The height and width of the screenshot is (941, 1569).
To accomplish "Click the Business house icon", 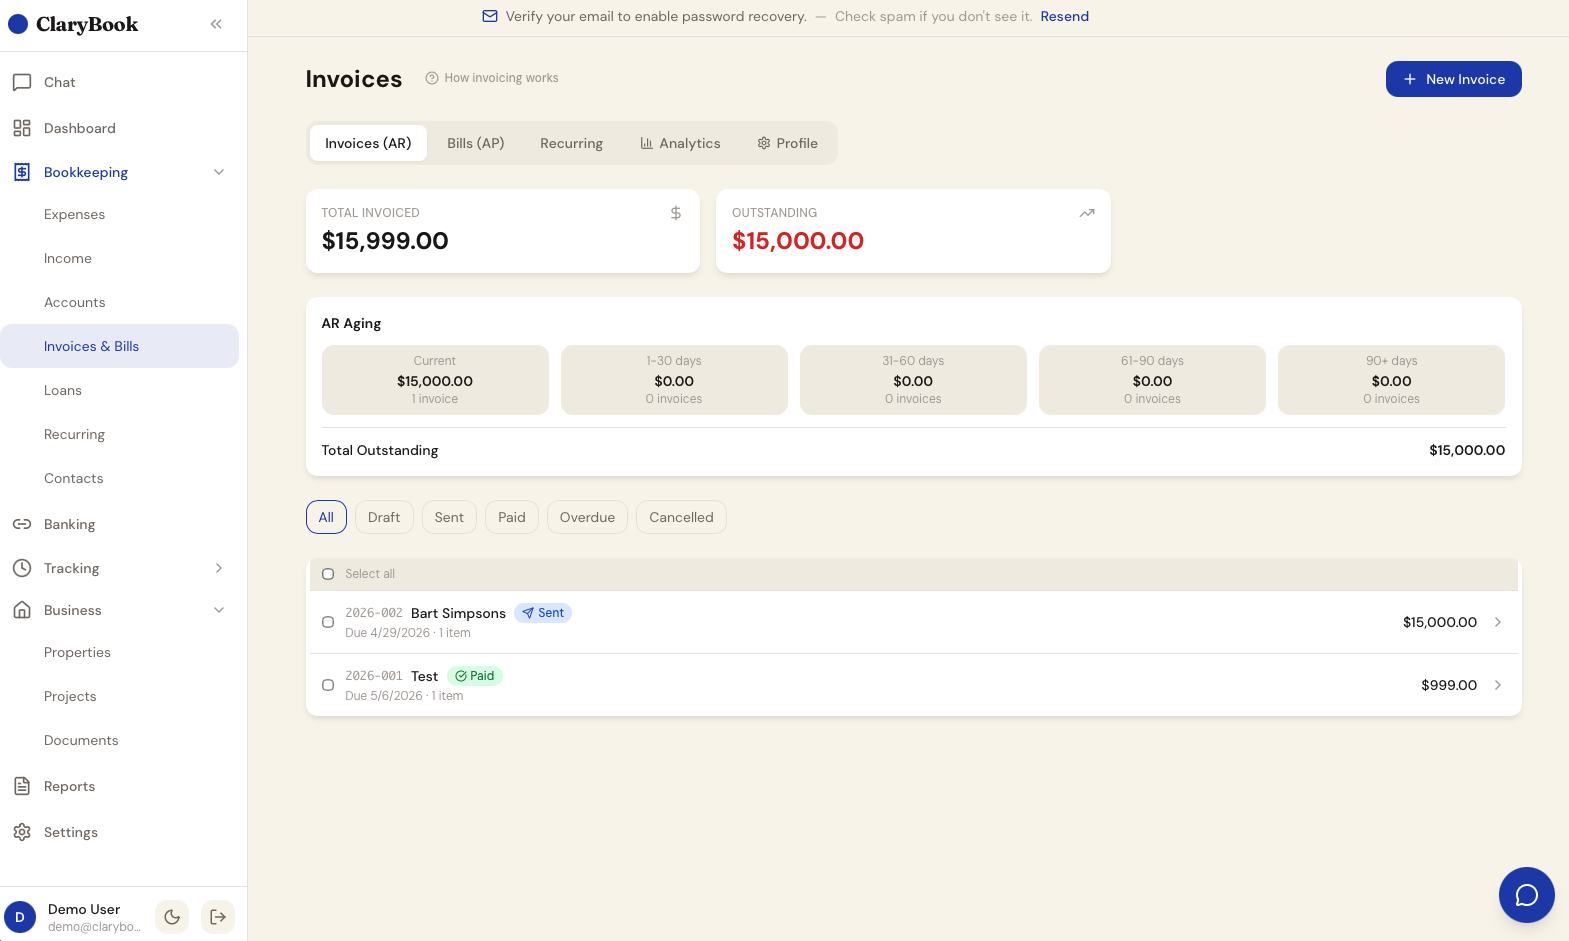I will coord(22,610).
